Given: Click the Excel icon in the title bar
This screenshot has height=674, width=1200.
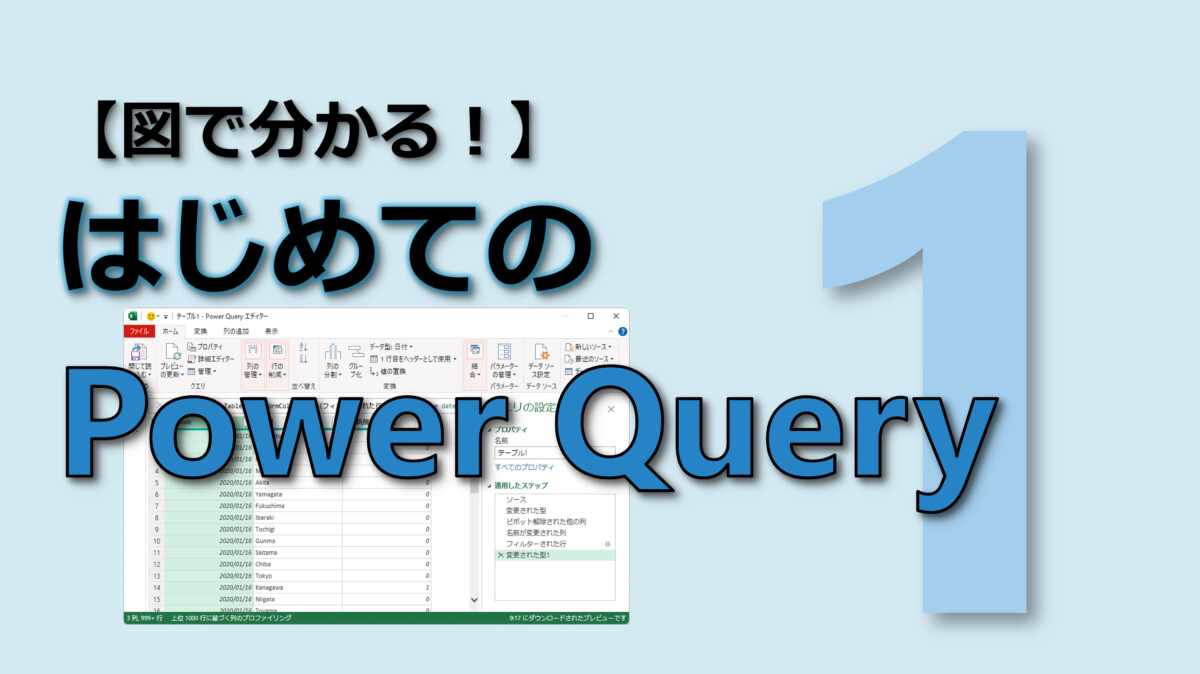Looking at the screenshot, I should tap(132, 316).
